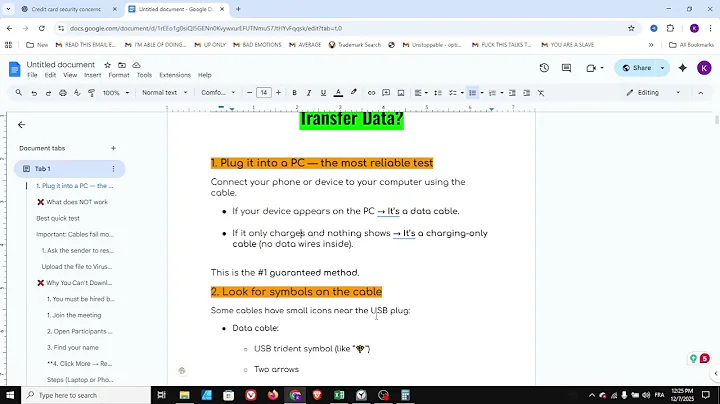Click the Docs home logo icon
Image resolution: width=720 pixels, height=404 pixels.
click(15, 69)
